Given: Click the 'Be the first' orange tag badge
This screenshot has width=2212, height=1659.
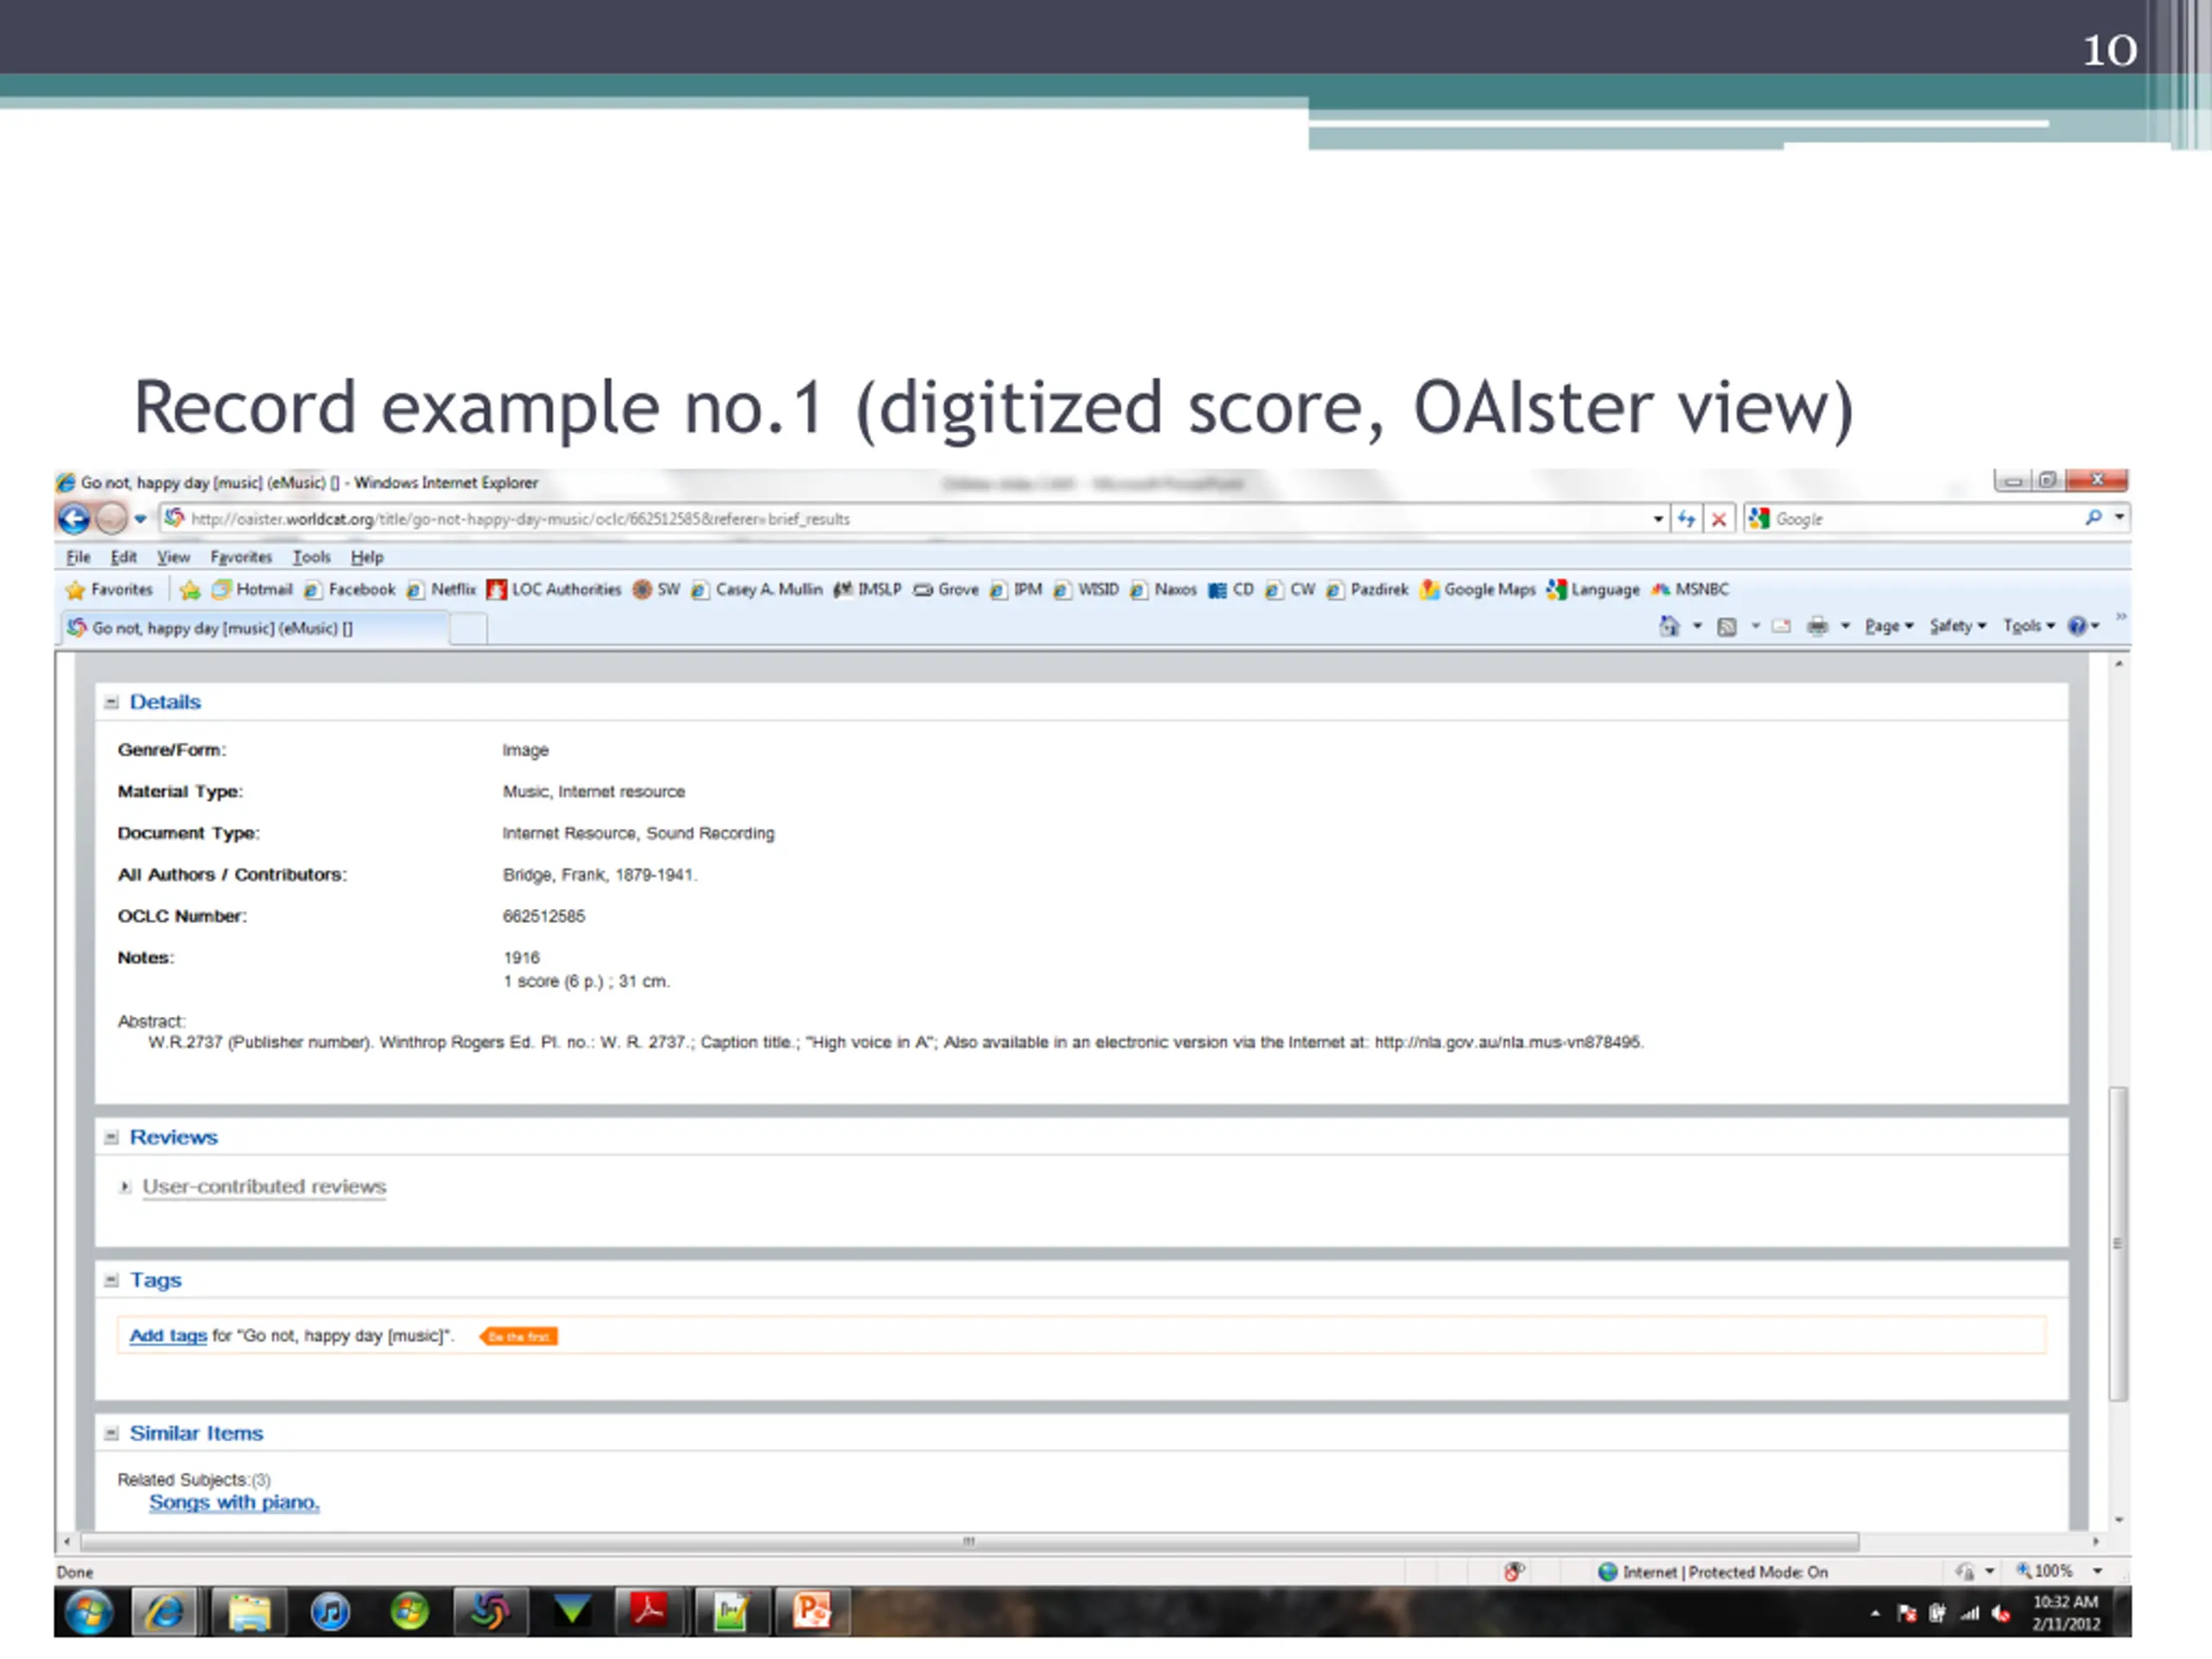Looking at the screenshot, I should click(x=519, y=1336).
